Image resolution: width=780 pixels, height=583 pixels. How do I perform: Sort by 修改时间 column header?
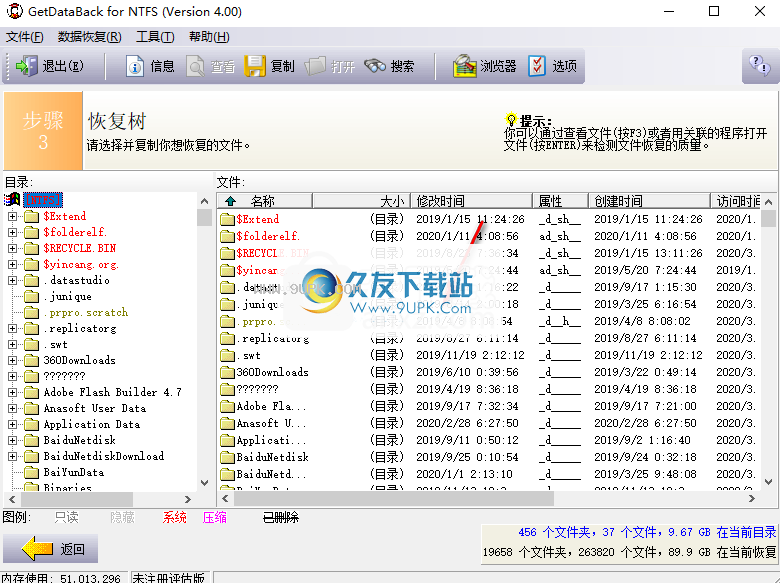(x=472, y=201)
